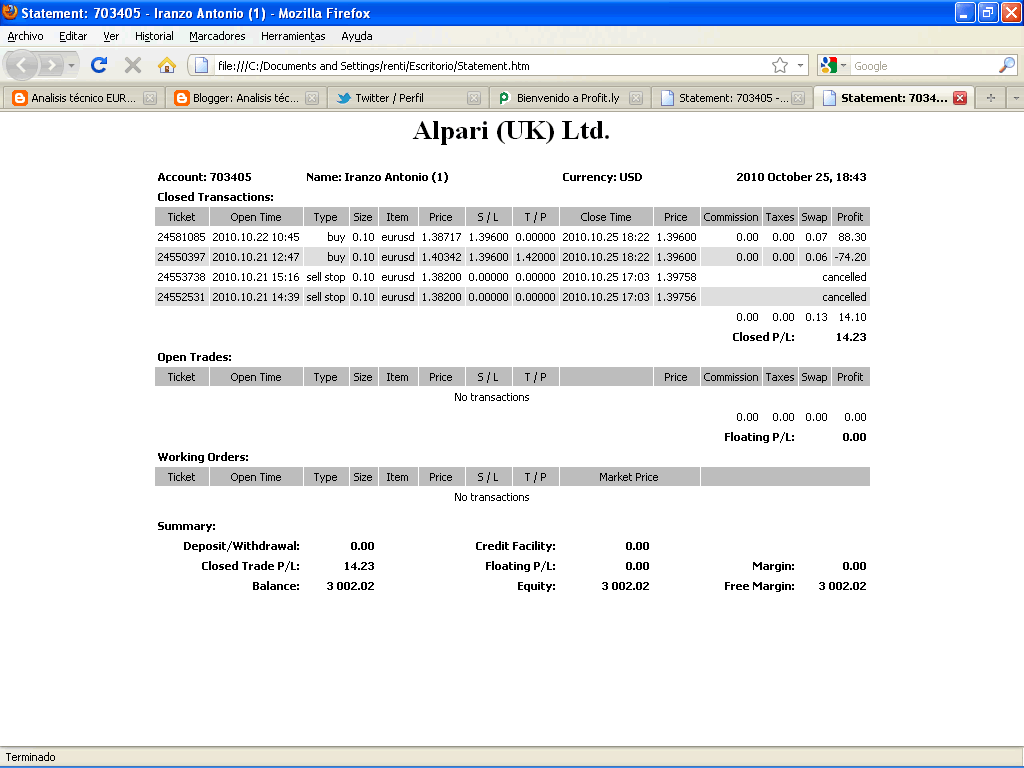Open the Google search engine selector

pyautogui.click(x=833, y=66)
